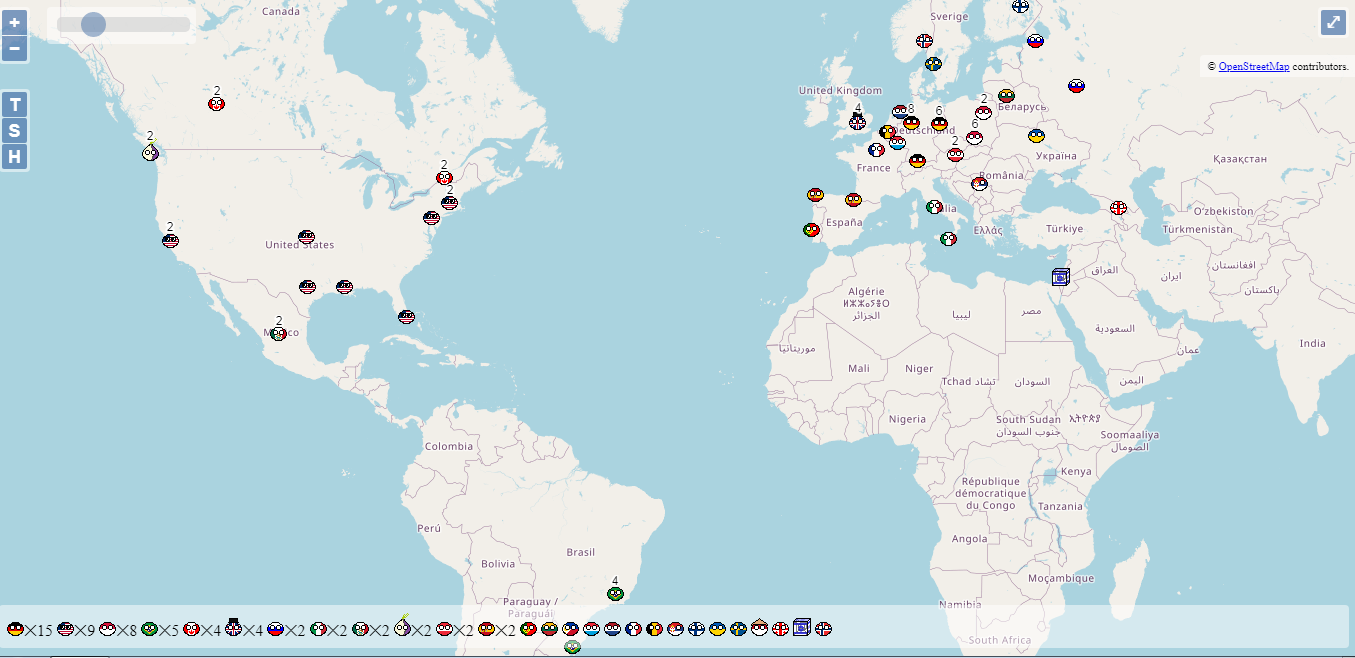Select the southern Germany ball marker
The height and width of the screenshot is (658, 1355).
tap(917, 161)
